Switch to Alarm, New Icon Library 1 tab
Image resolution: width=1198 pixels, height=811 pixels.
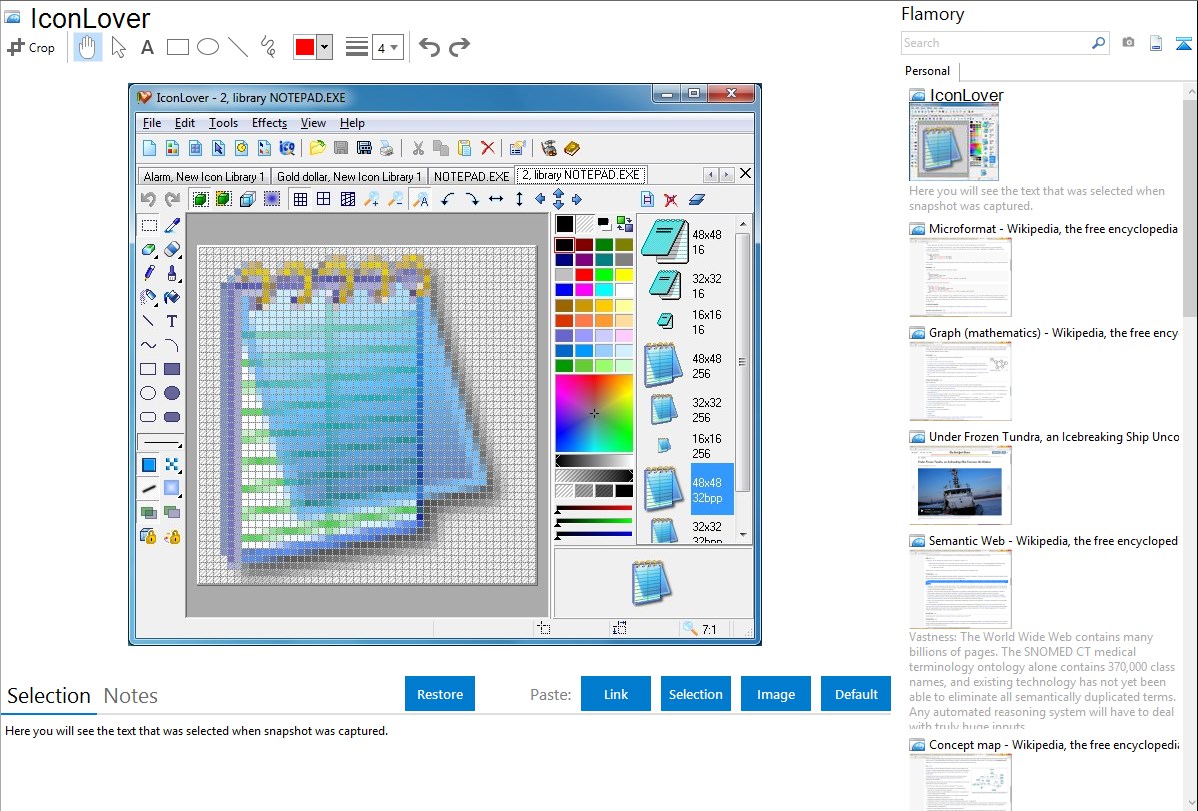coord(204,177)
